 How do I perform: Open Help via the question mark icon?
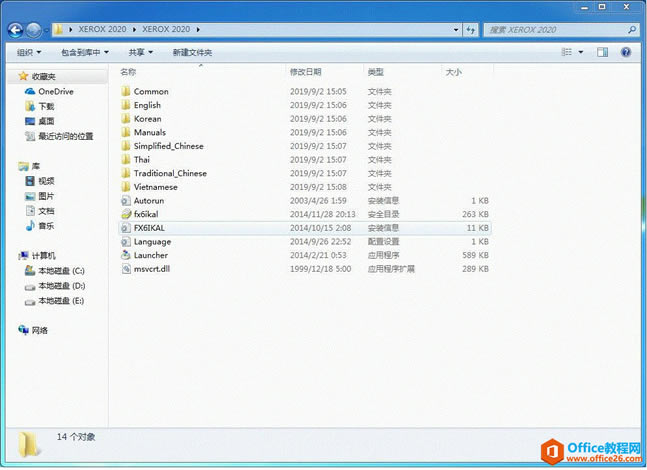click(x=626, y=52)
